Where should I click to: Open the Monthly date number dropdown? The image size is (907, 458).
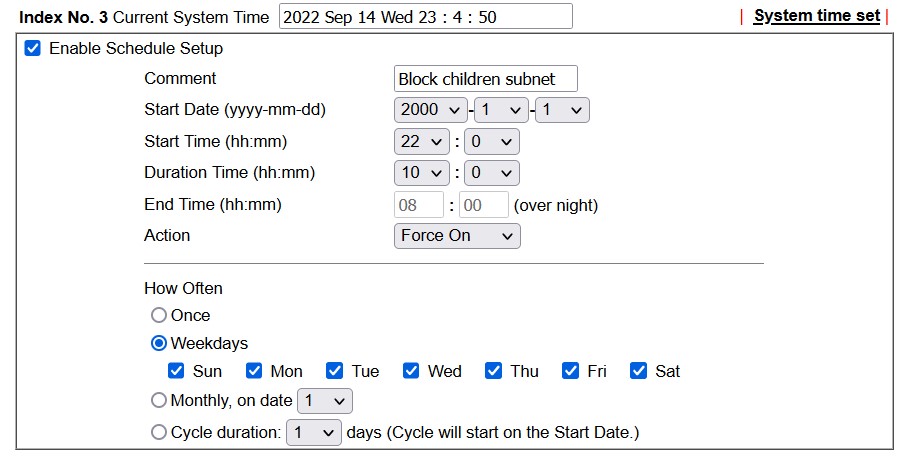coord(325,401)
